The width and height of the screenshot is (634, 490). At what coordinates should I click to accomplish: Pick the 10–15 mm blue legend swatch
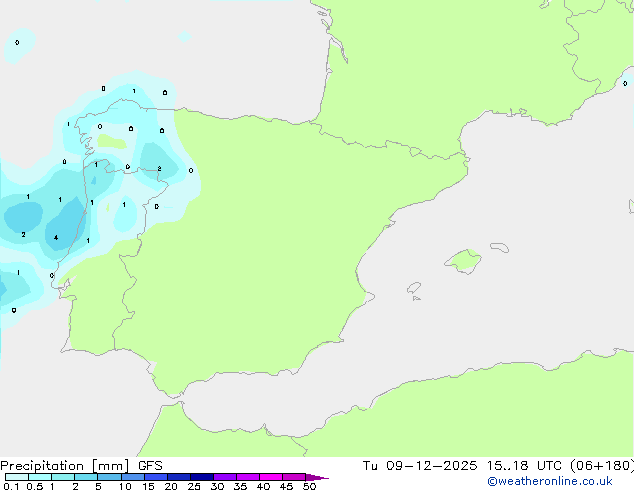point(133,477)
